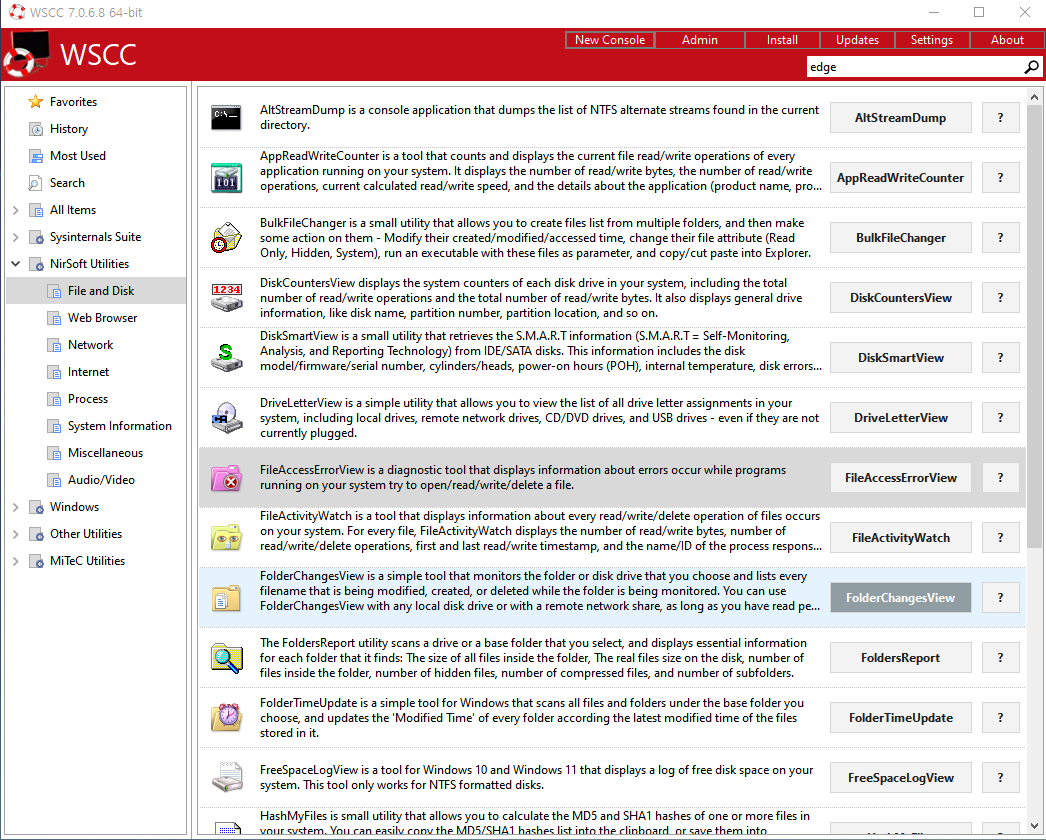
Task: Select the Internet category
Action: coord(88,372)
